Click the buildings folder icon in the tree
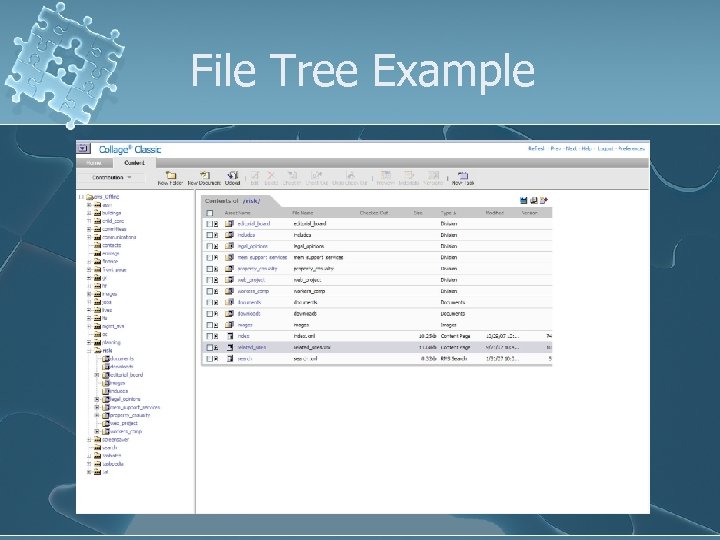The image size is (720, 540). [97, 213]
